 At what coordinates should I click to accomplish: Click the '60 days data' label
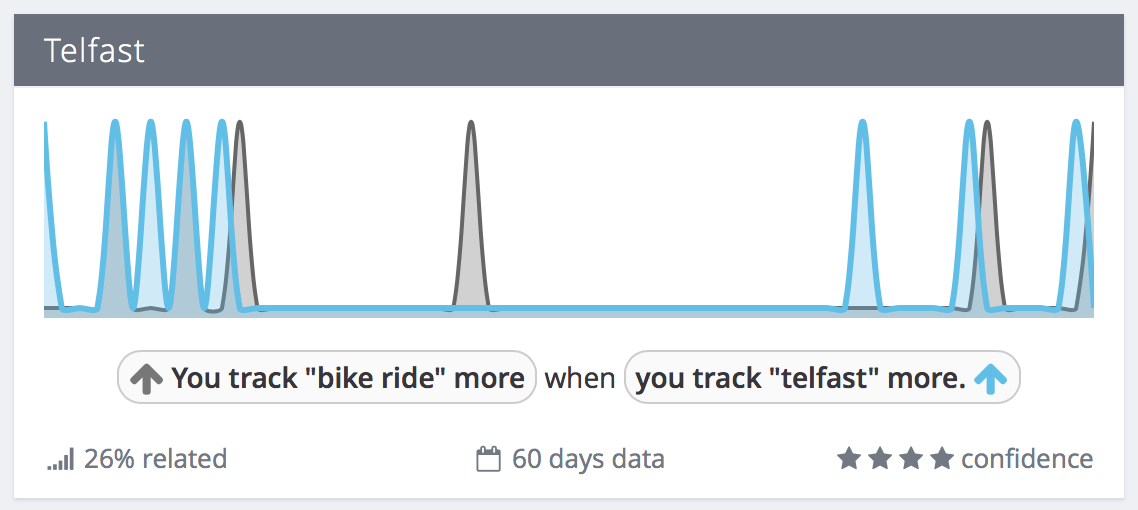[589, 459]
